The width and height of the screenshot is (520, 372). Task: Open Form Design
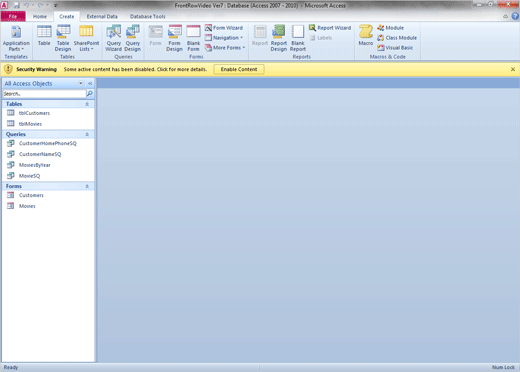pos(174,38)
